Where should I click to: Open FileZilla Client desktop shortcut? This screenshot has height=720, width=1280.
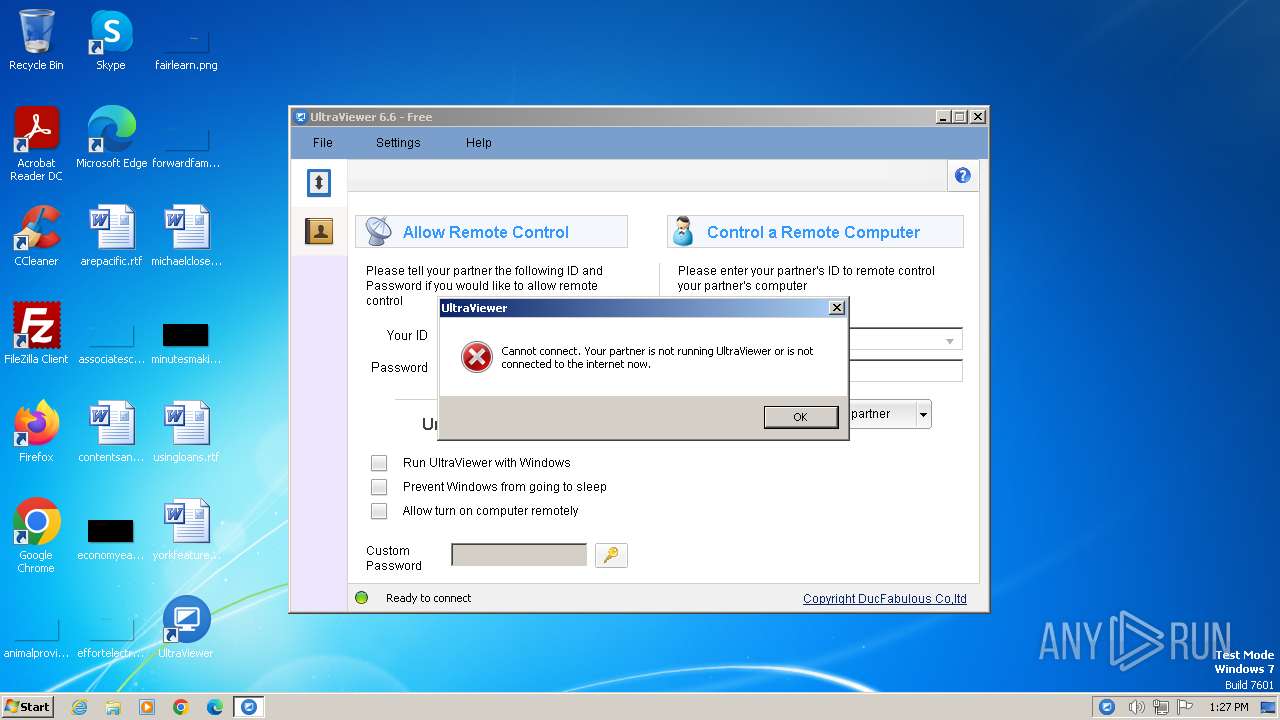point(36,334)
